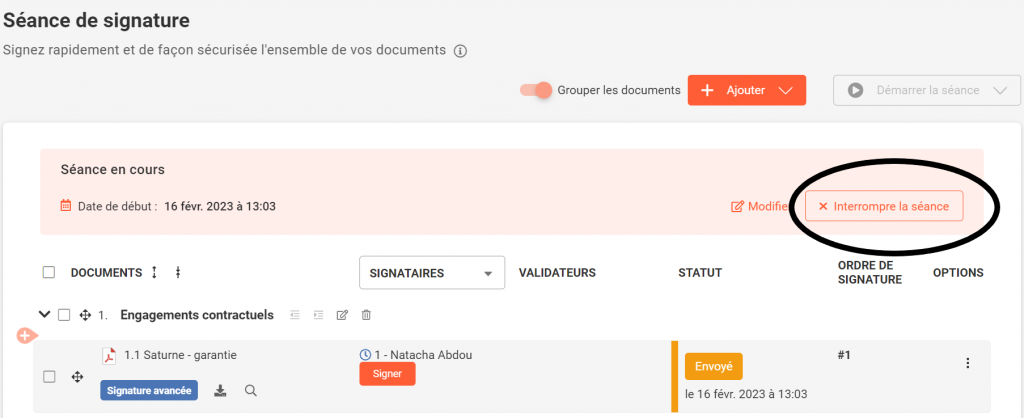Viewport: 1024px width, 418px height.
Task: Click the outdent icon for Engagements contractuels
Action: tap(295, 315)
